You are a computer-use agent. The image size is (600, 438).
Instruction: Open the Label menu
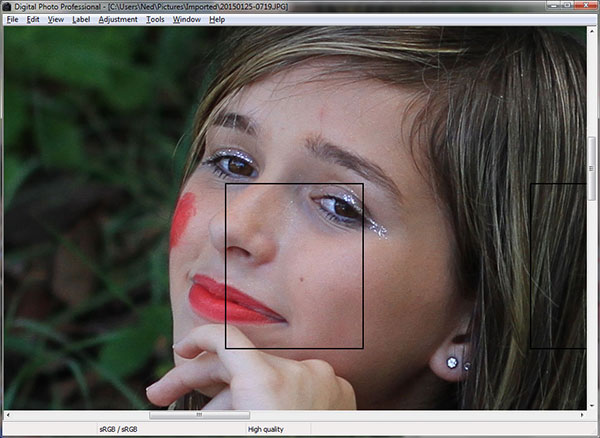81,19
